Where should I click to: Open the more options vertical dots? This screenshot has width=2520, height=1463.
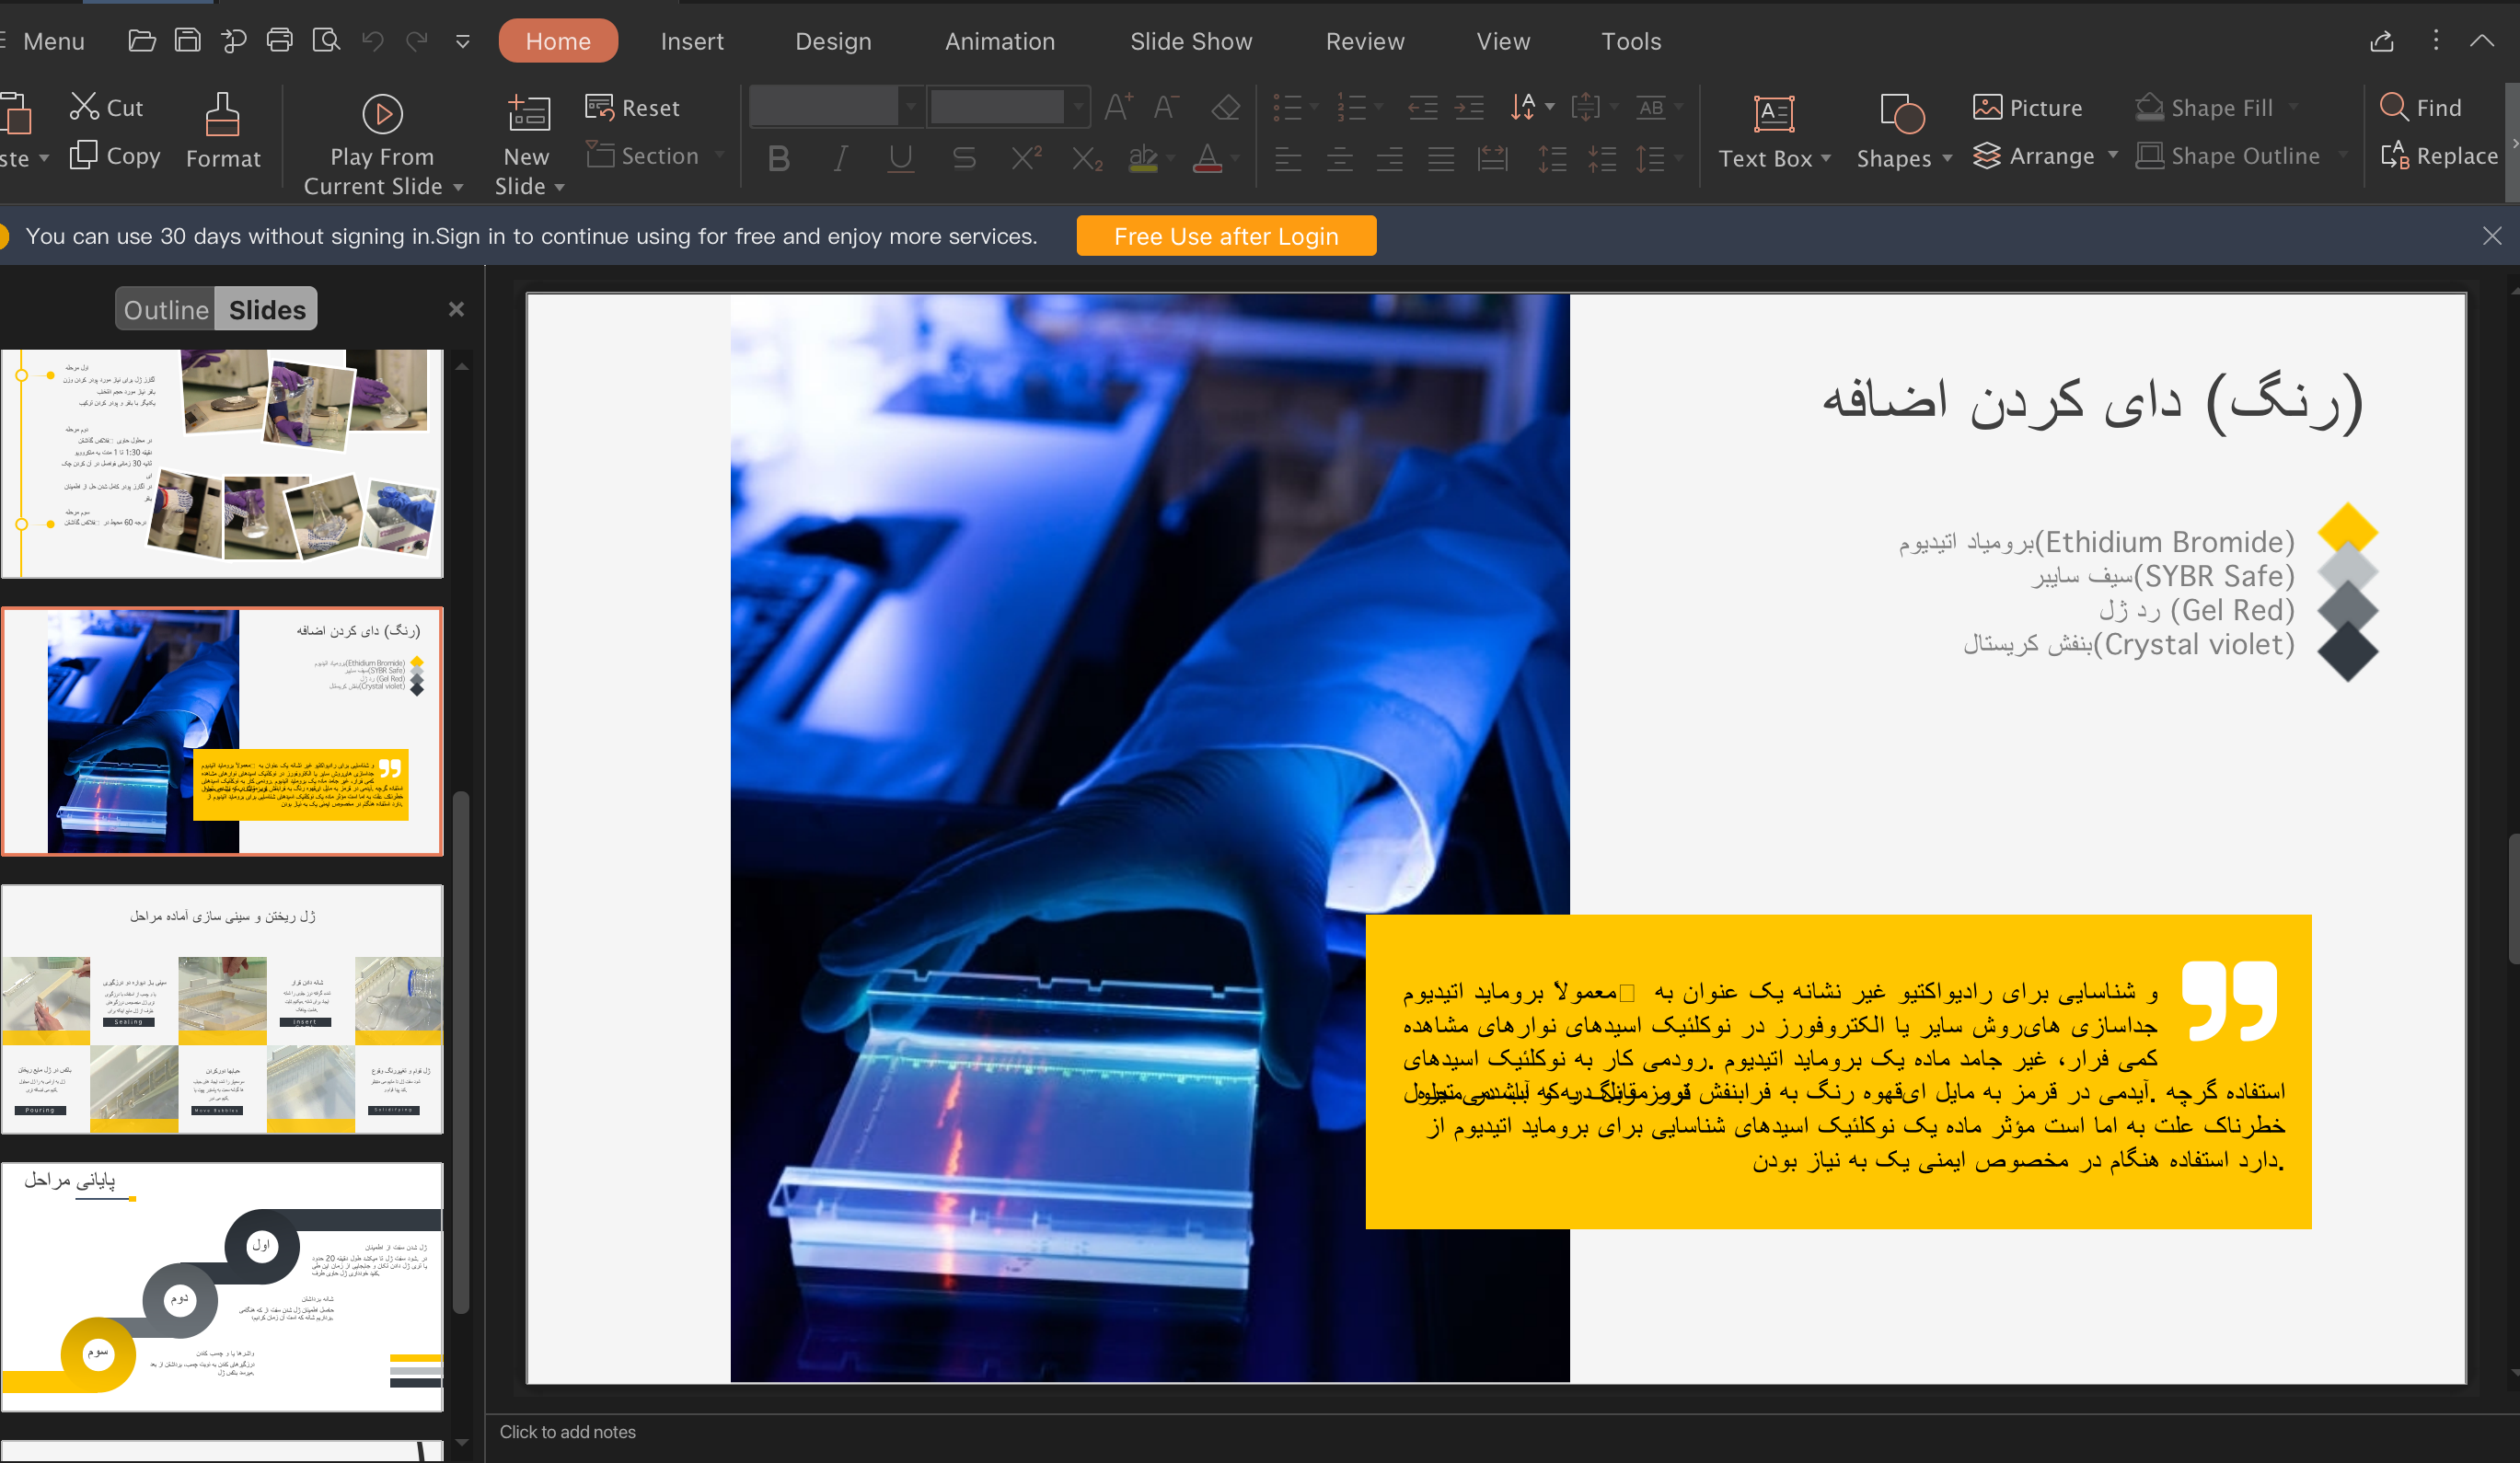point(2436,41)
